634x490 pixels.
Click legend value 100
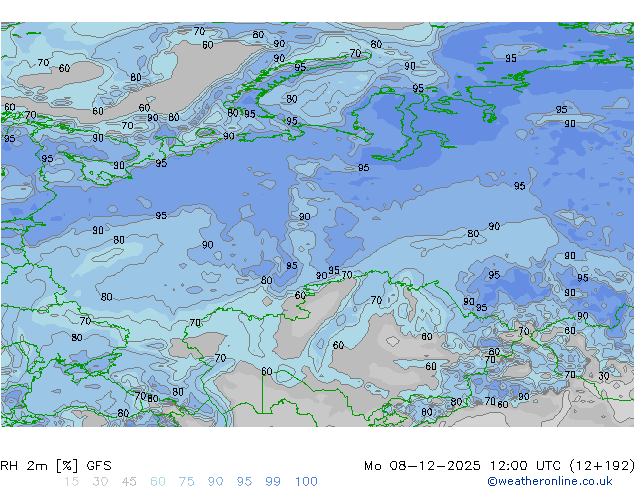coord(306,482)
